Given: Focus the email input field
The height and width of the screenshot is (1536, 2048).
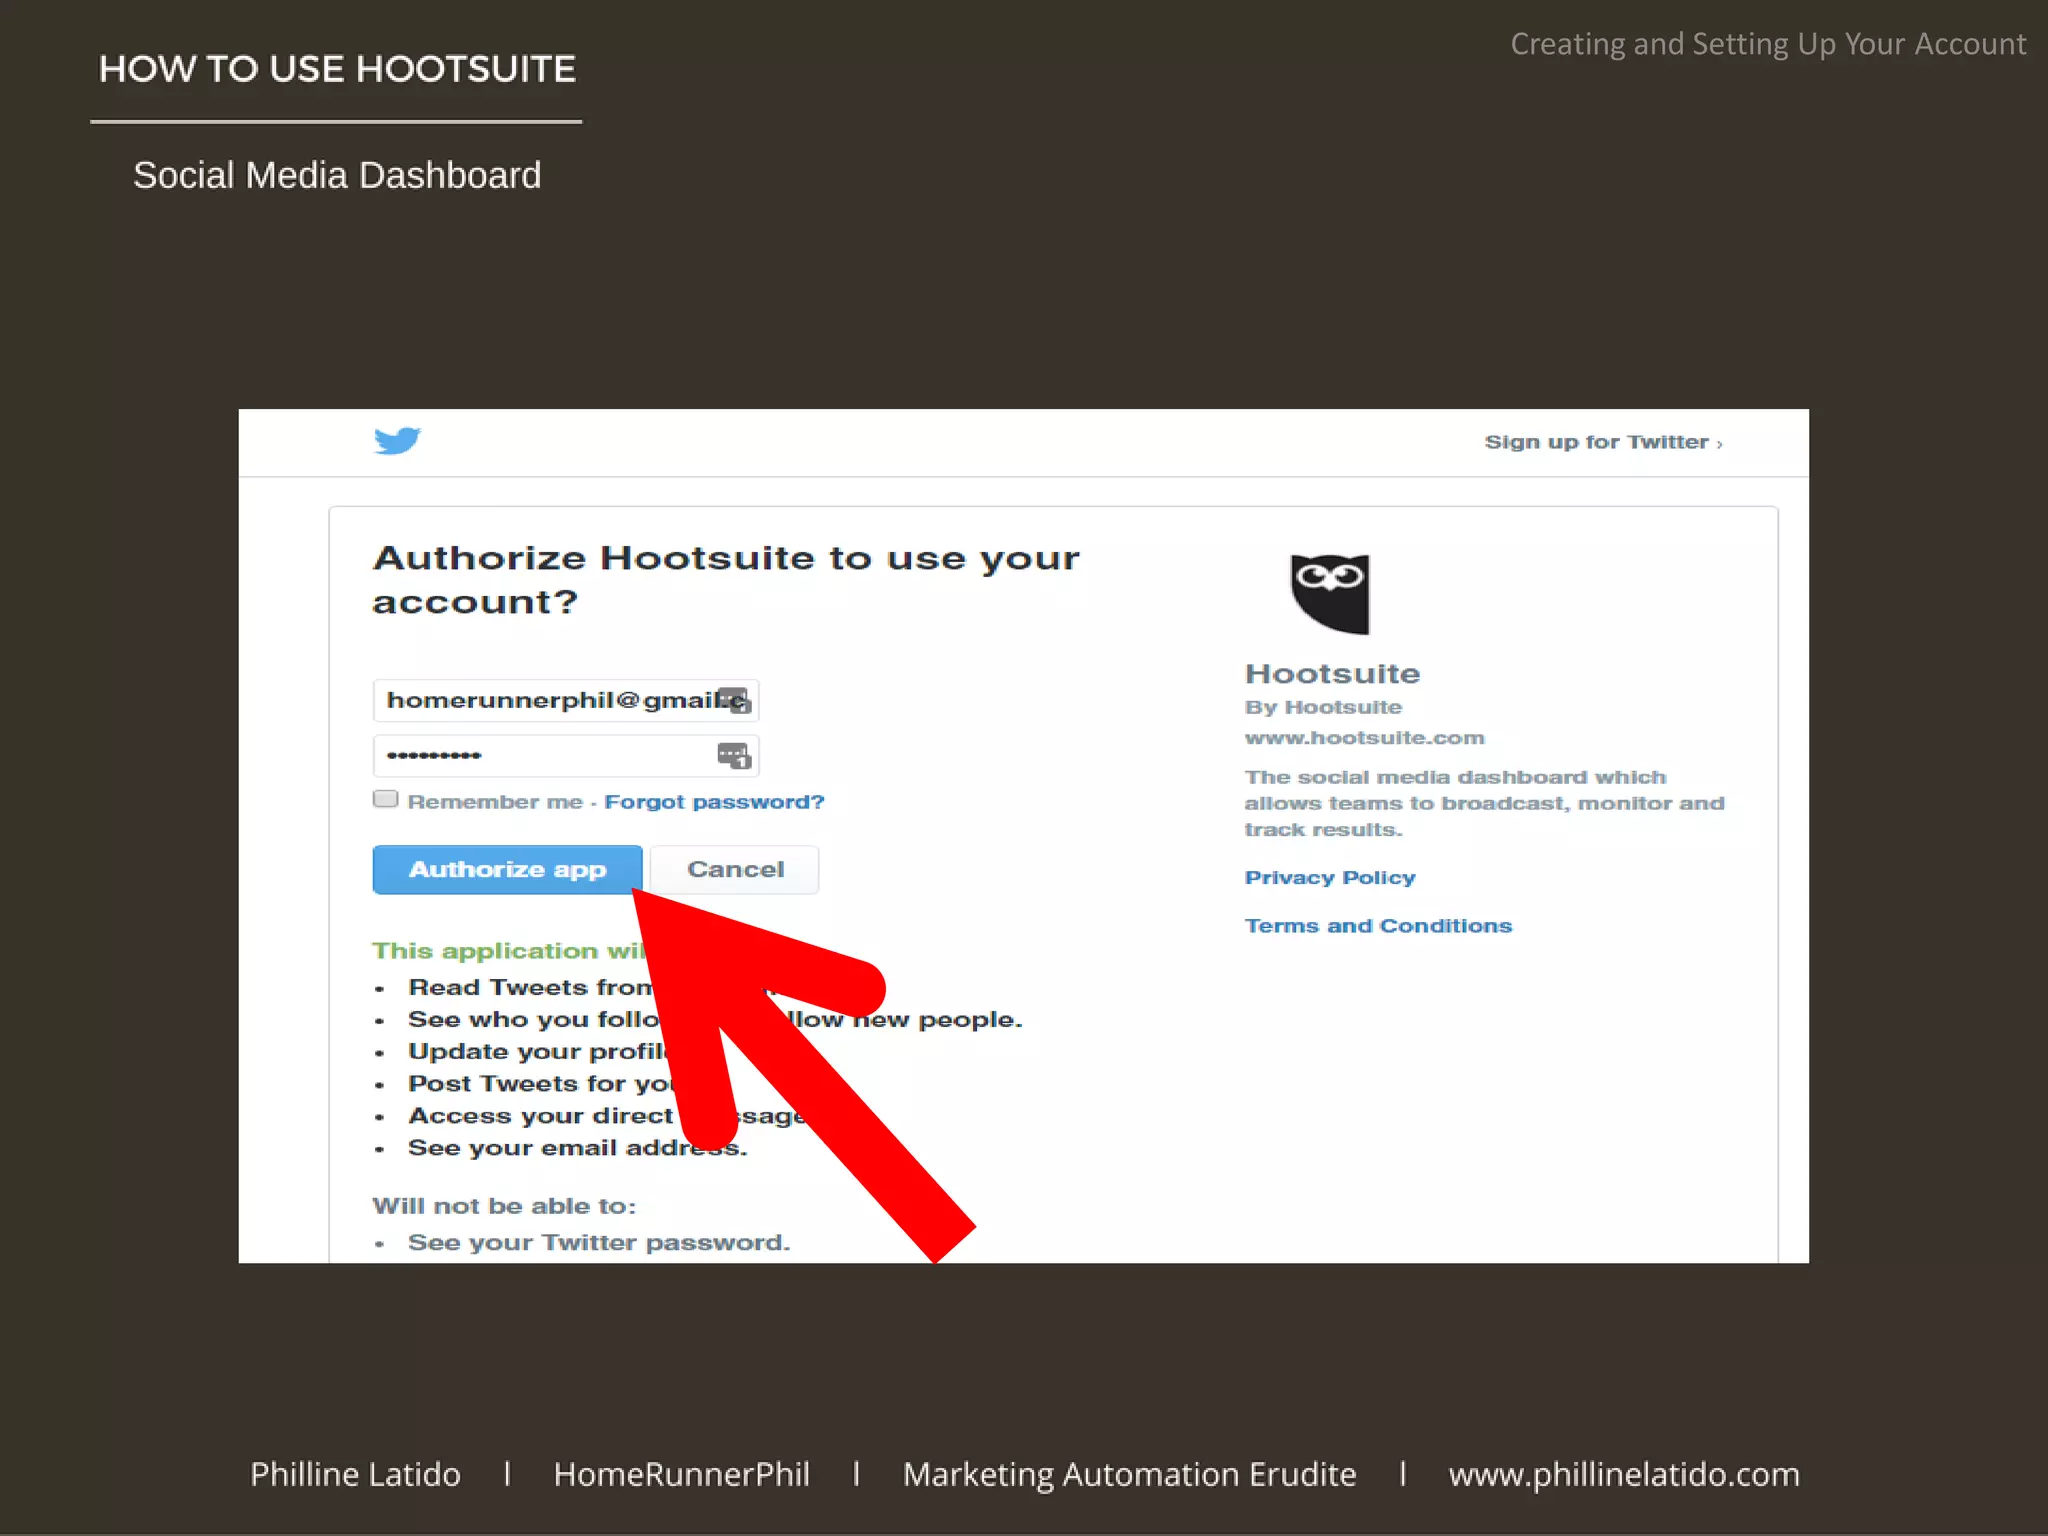Looking at the screenshot, I should pos(566,700).
